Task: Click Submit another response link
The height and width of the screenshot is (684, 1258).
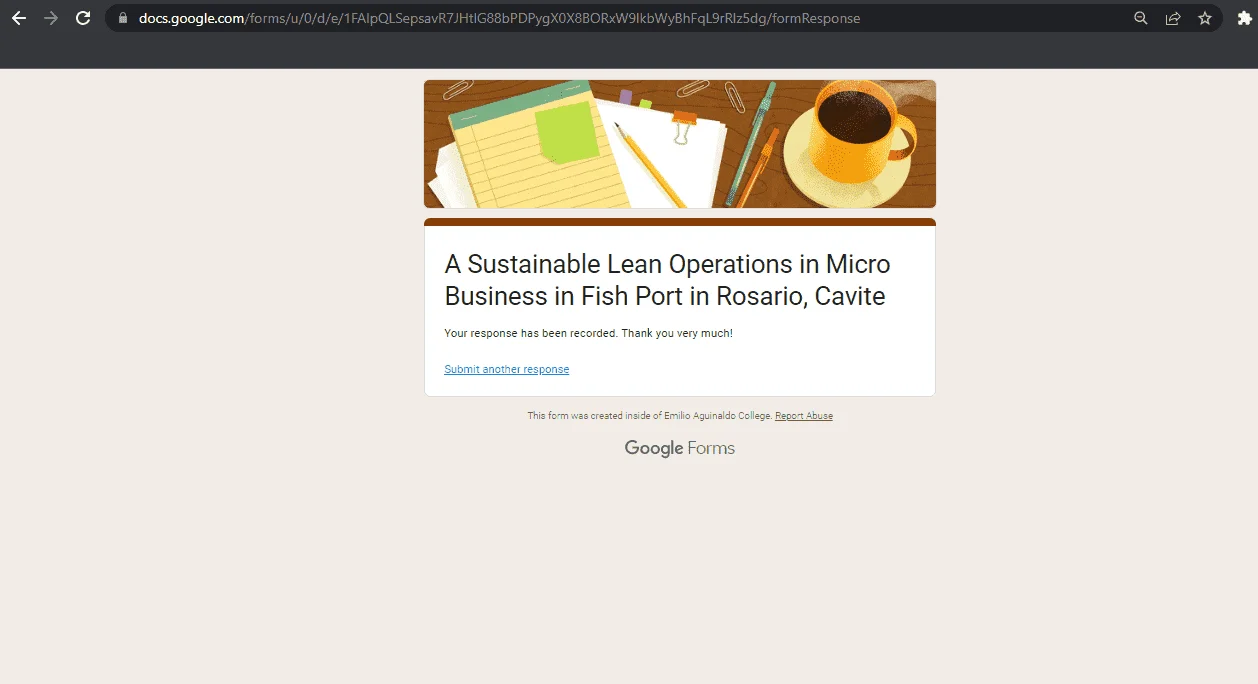Action: (507, 370)
